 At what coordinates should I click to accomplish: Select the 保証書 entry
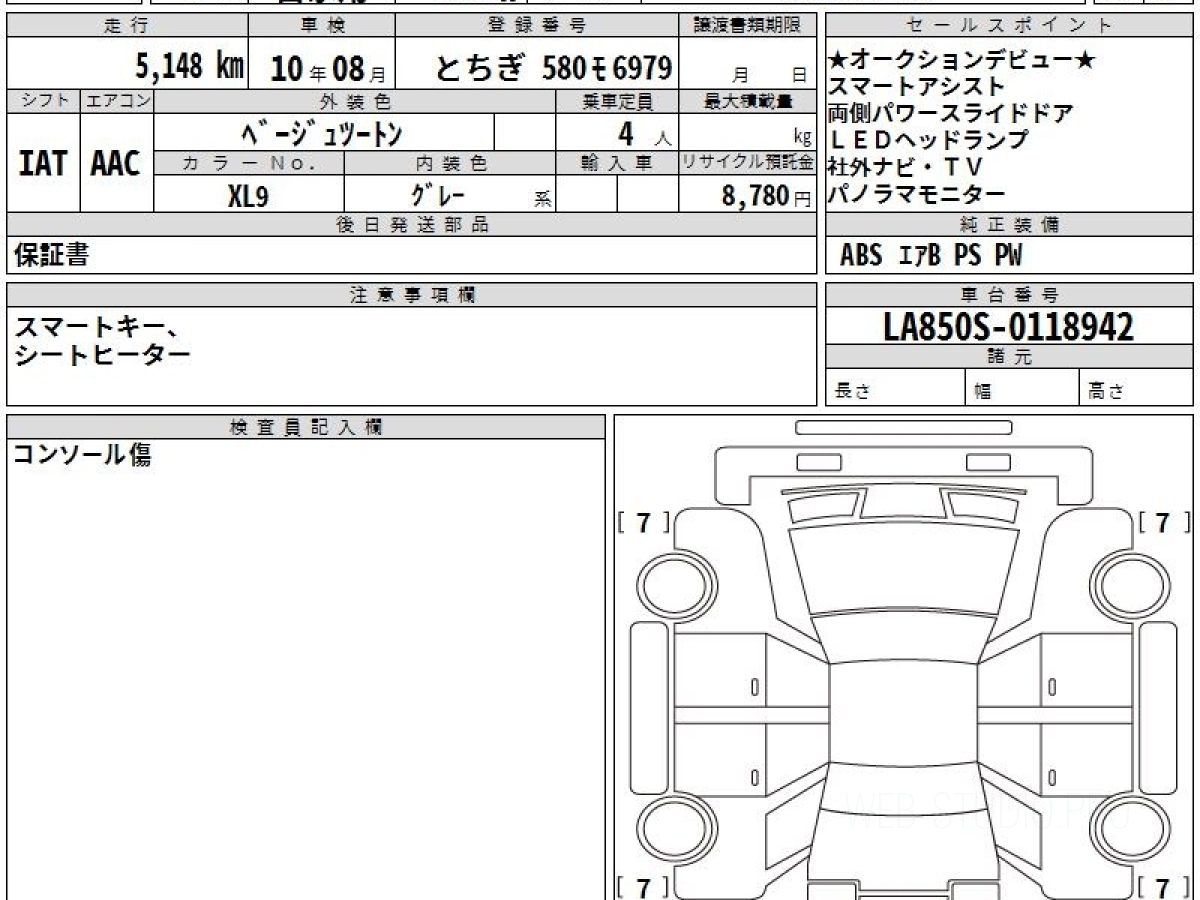[x=52, y=255]
